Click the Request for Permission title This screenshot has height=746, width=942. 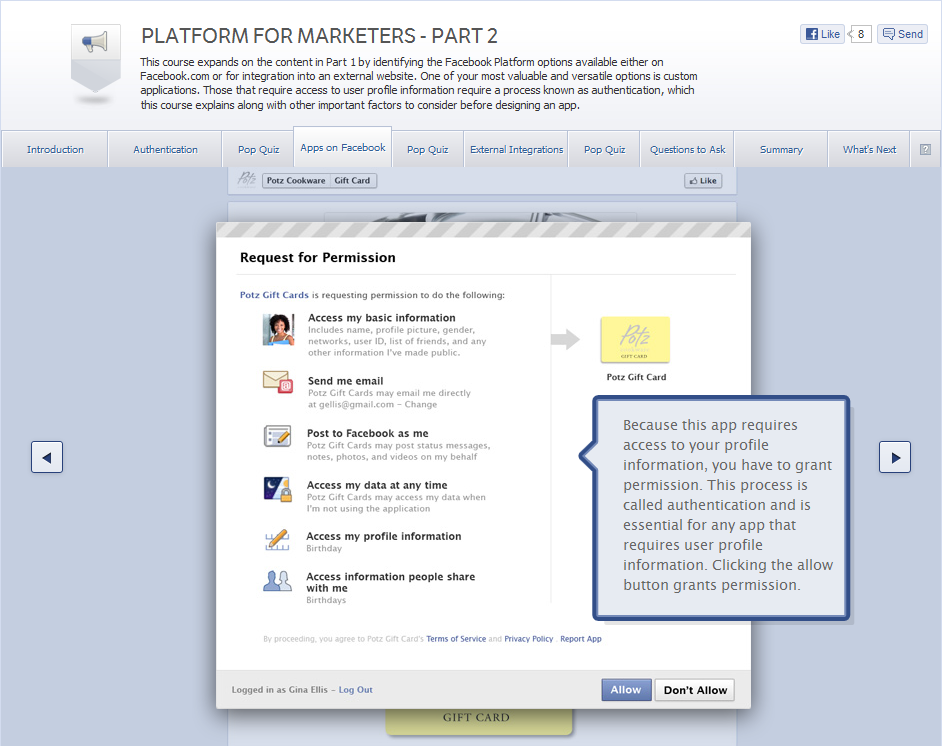[x=318, y=257]
